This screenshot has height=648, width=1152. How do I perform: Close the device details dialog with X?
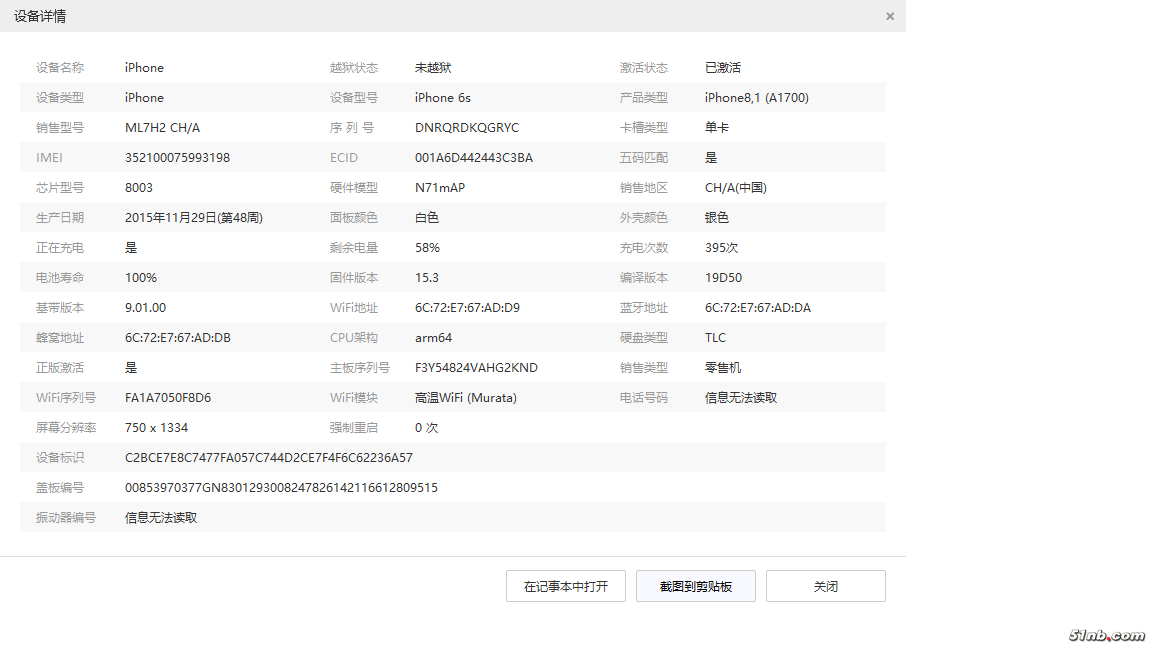point(889,16)
